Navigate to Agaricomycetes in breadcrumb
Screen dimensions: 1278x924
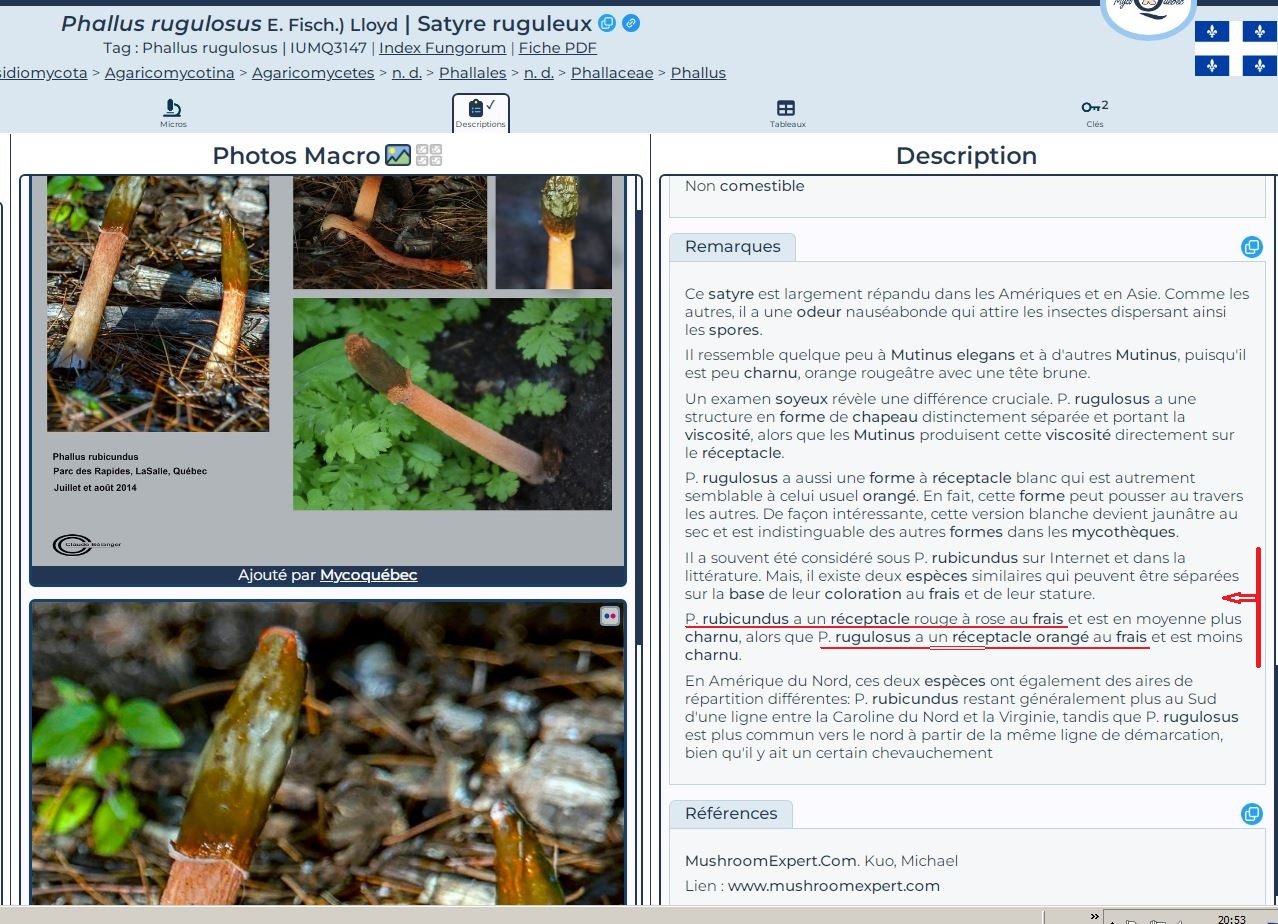(313, 73)
